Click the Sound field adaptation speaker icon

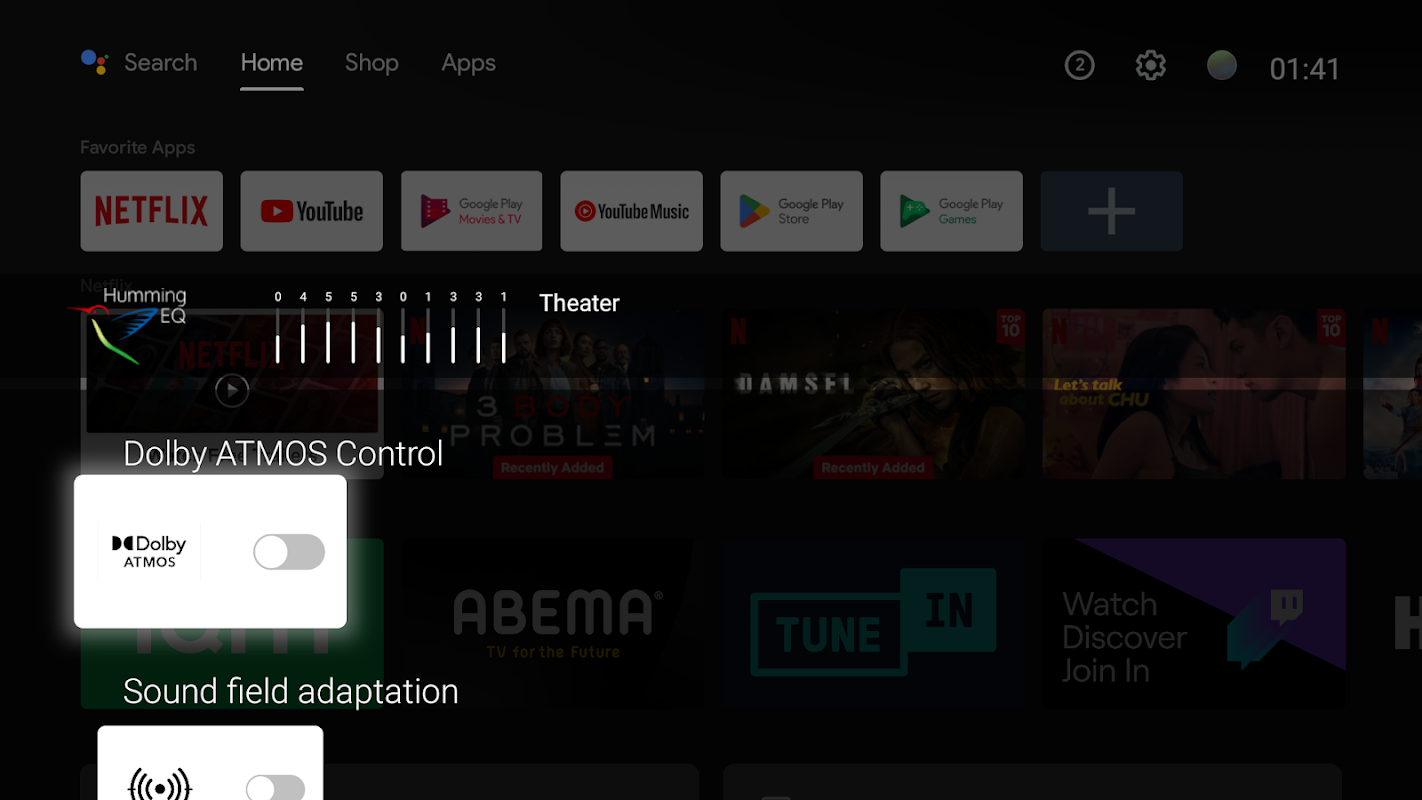pyautogui.click(x=160, y=785)
